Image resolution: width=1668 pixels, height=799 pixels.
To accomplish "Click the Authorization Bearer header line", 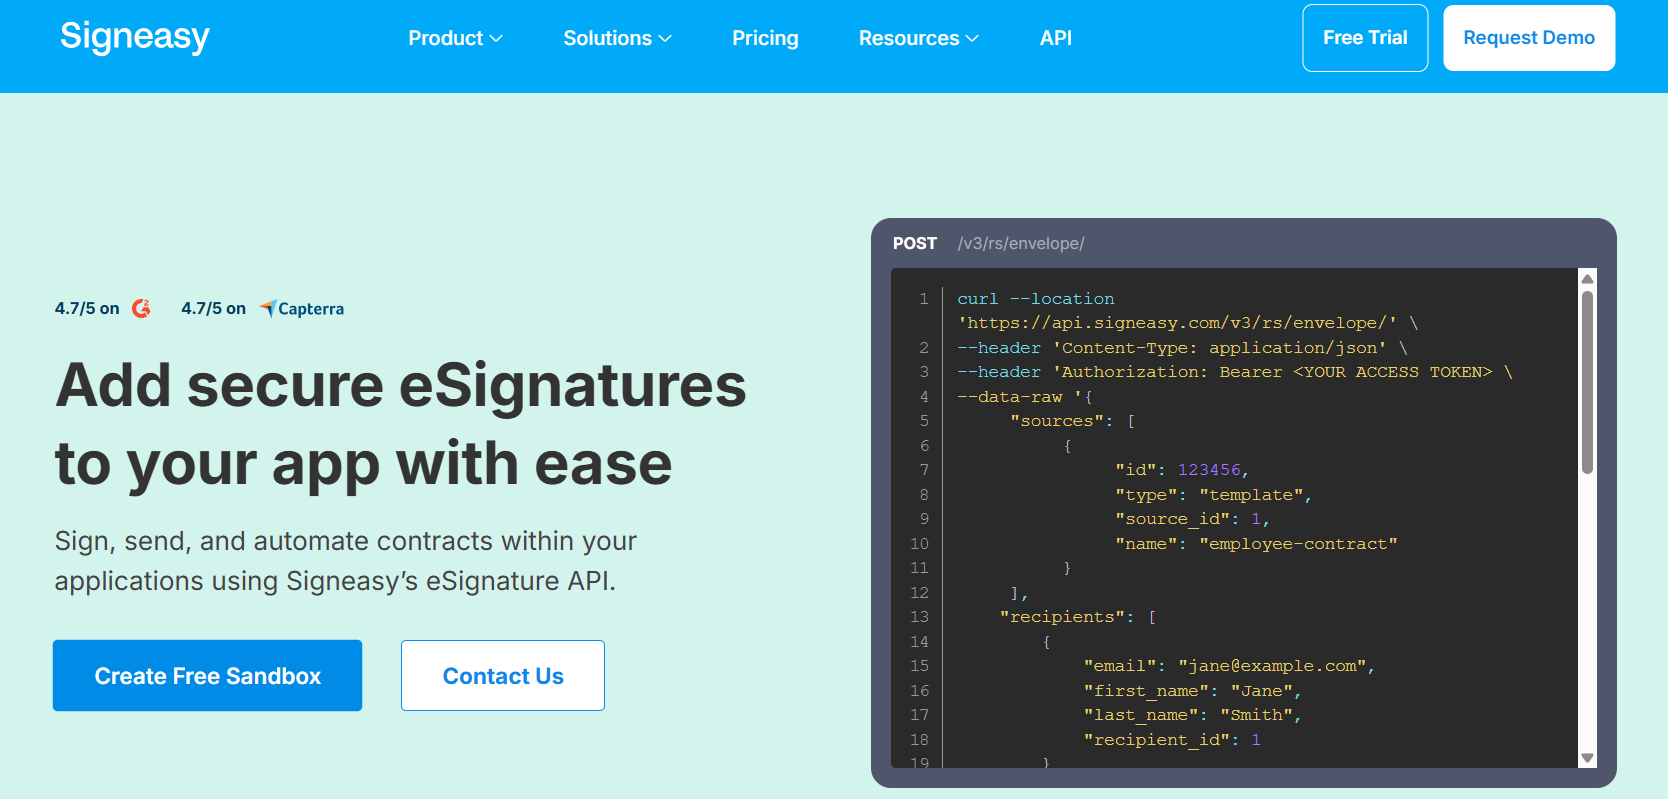I will point(1235,372).
